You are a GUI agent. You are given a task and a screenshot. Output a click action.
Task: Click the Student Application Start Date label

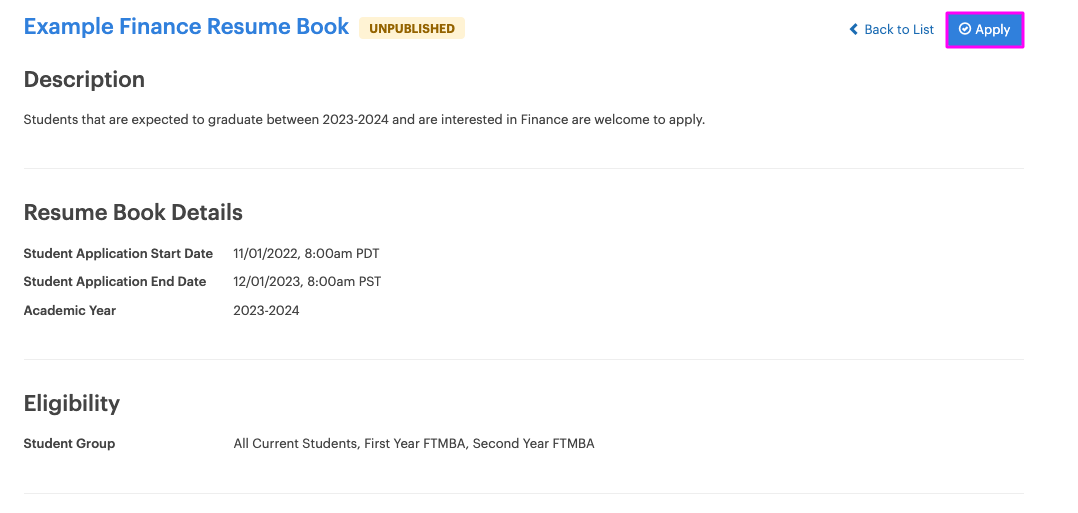point(118,254)
